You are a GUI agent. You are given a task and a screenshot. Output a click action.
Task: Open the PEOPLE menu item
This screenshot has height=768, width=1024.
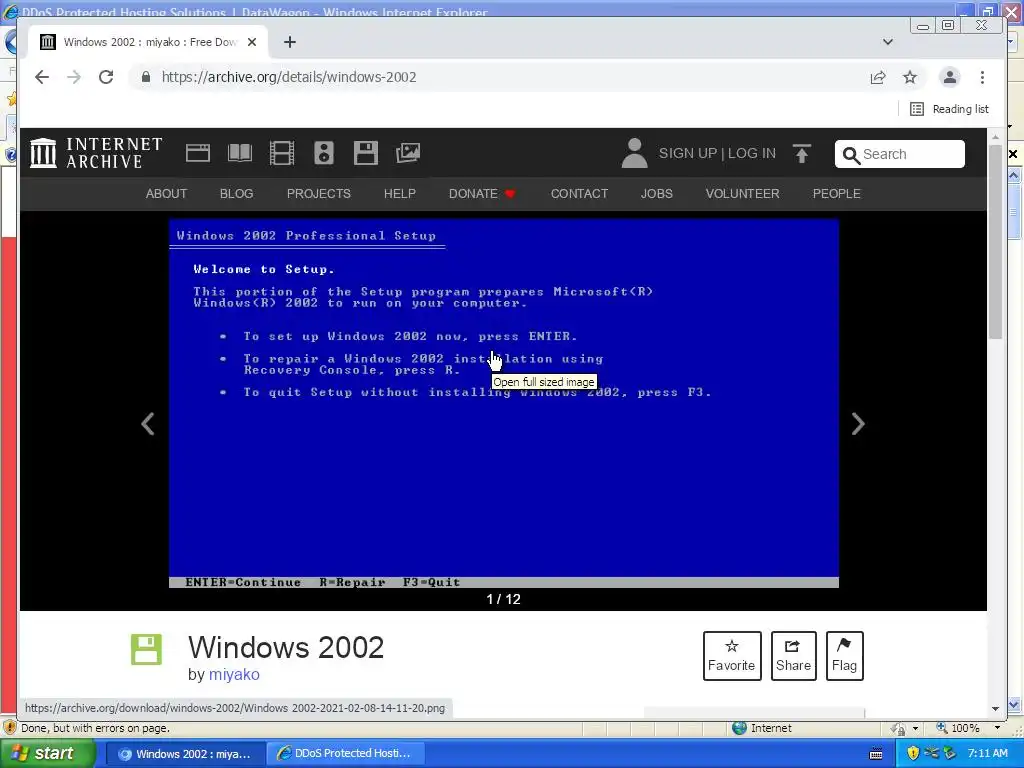[837, 193]
